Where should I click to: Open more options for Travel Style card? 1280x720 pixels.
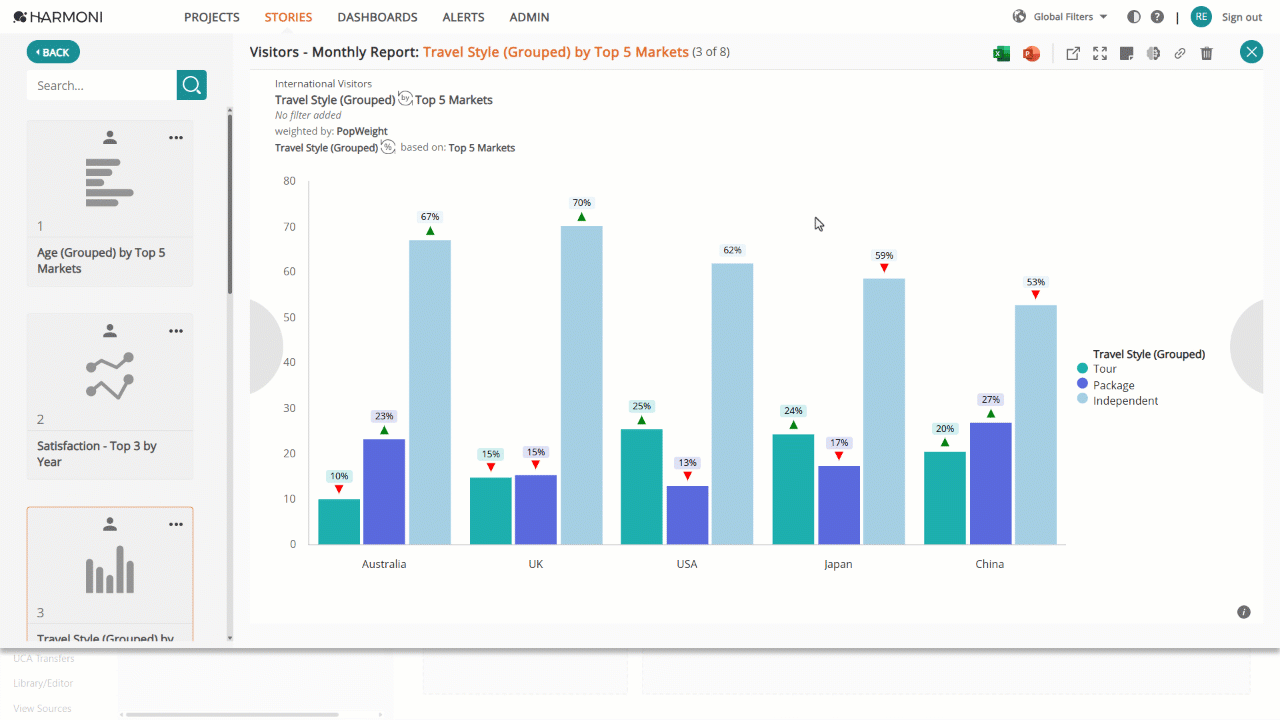point(176,524)
